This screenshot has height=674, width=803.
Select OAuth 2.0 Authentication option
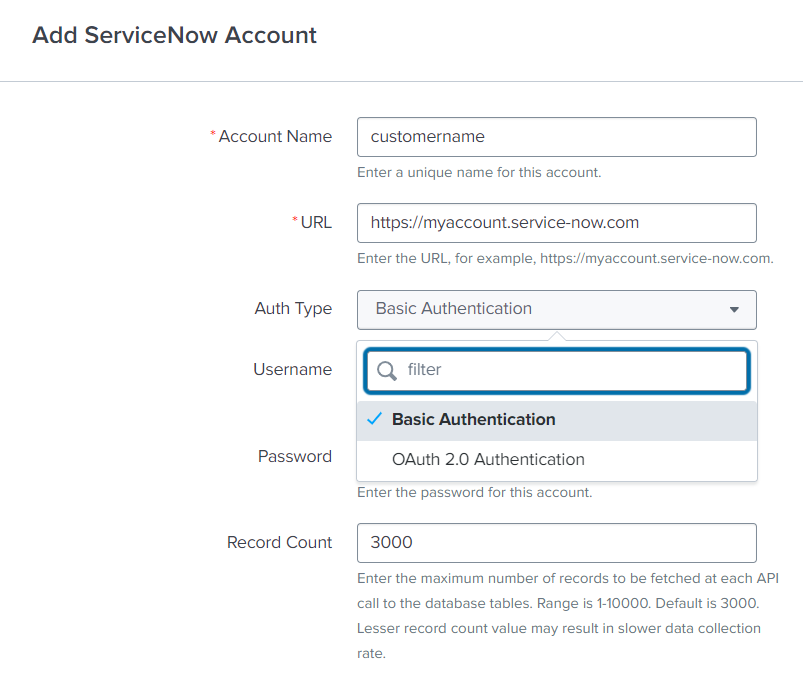(x=488, y=460)
